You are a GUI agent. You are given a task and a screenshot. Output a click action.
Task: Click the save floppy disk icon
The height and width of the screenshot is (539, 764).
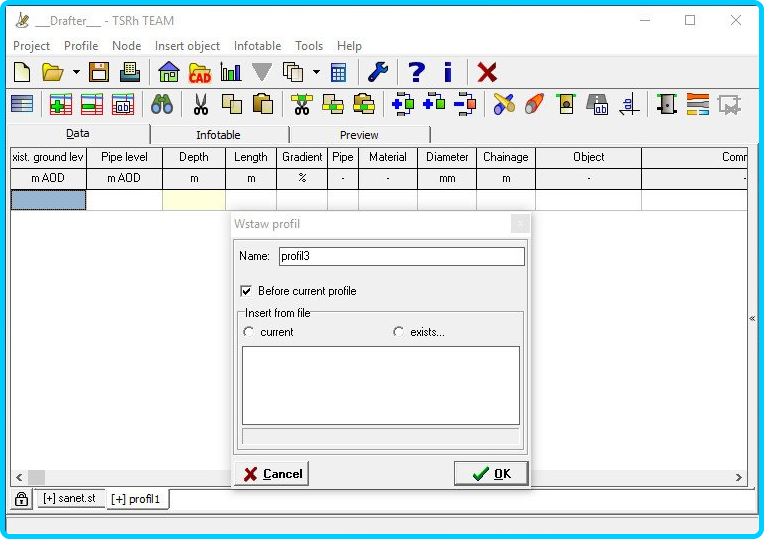tap(99, 72)
